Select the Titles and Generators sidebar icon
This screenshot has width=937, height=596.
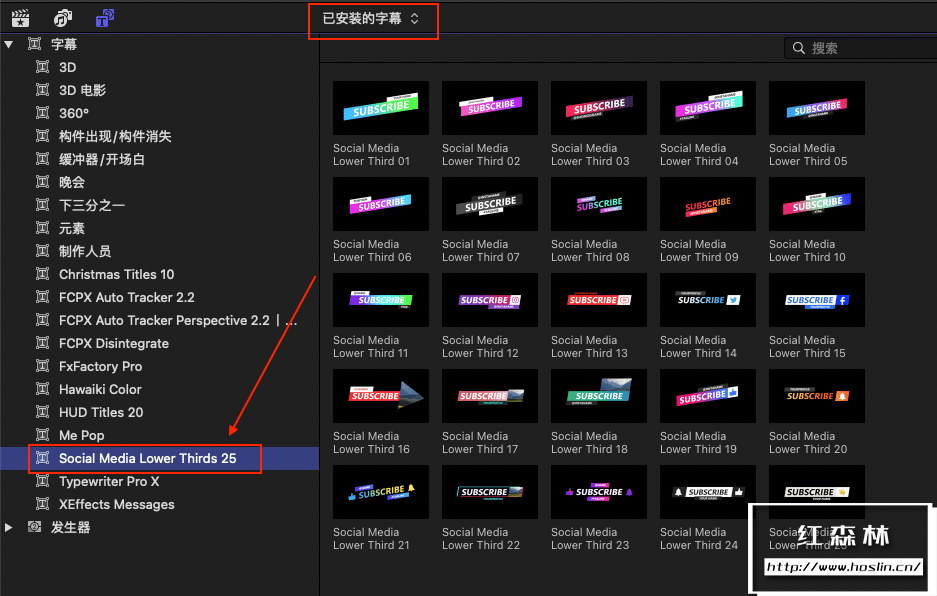coord(105,19)
